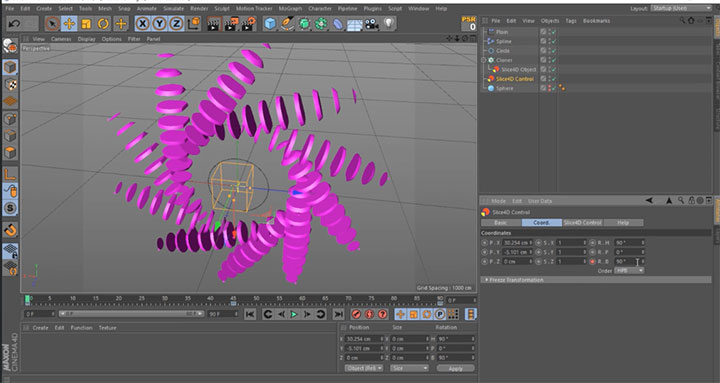Viewport: 720px width, 383px height.
Task: Open the attribute Help tab
Action: (623, 223)
